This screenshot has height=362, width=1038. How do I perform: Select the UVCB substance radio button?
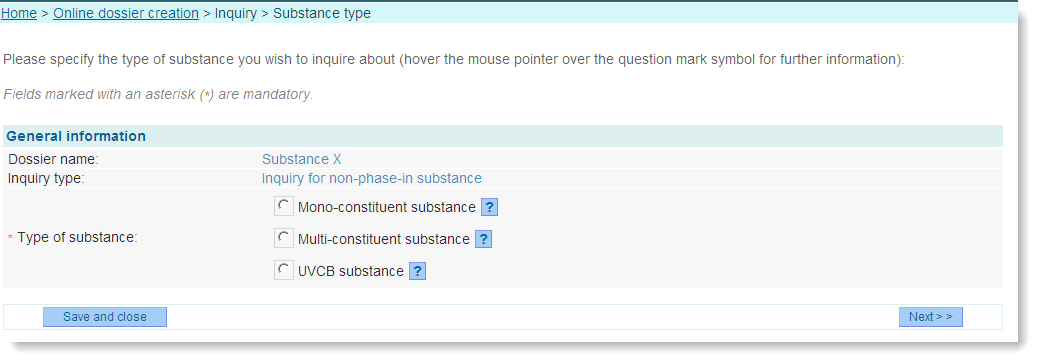point(284,270)
